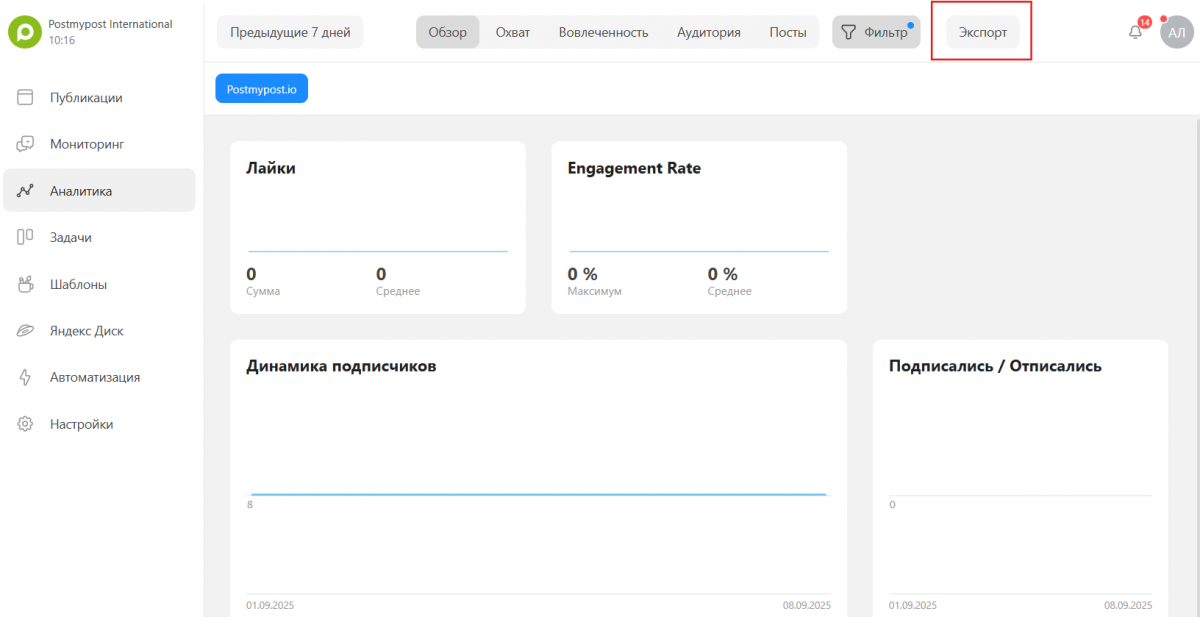Switch to the Вовлеченность tab
This screenshot has height=617, width=1200.
[x=603, y=32]
